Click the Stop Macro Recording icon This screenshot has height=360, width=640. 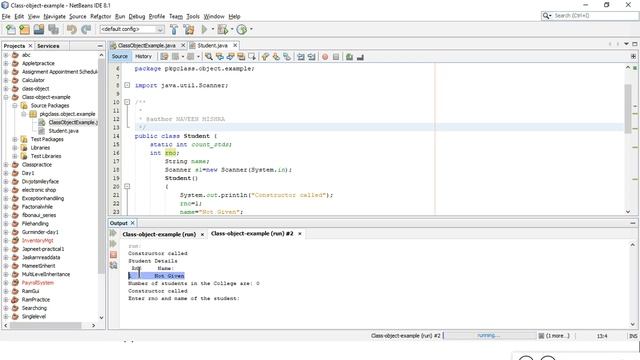(x=336, y=57)
